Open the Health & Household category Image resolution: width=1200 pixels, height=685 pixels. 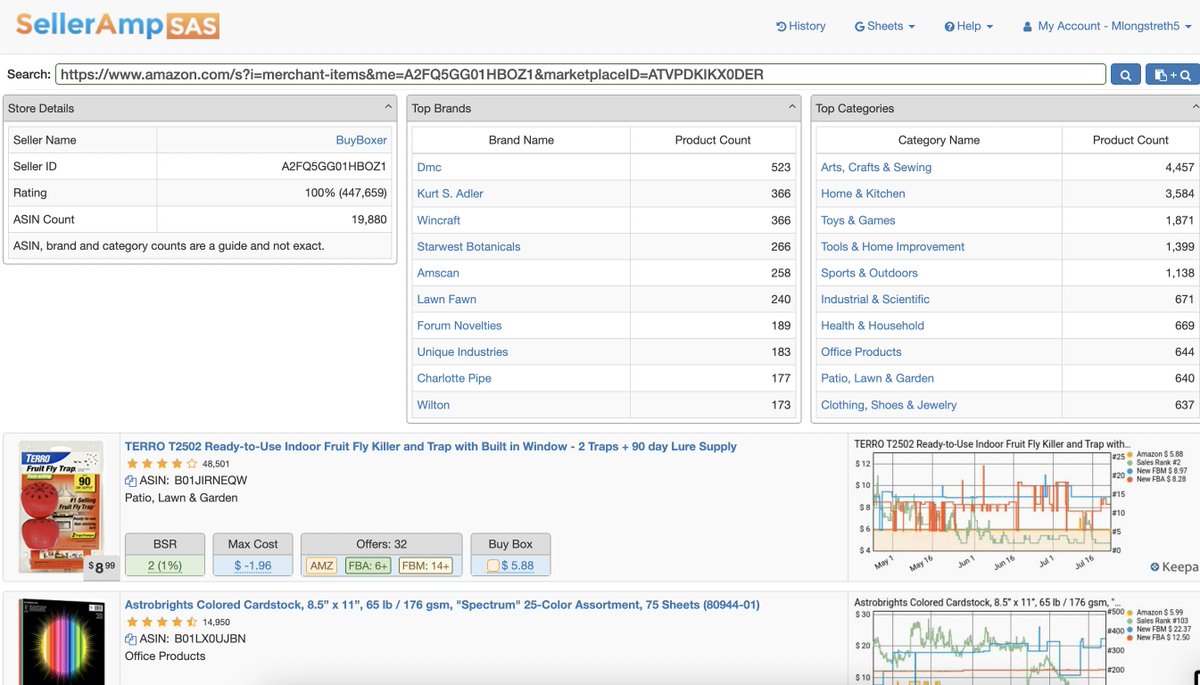872,325
